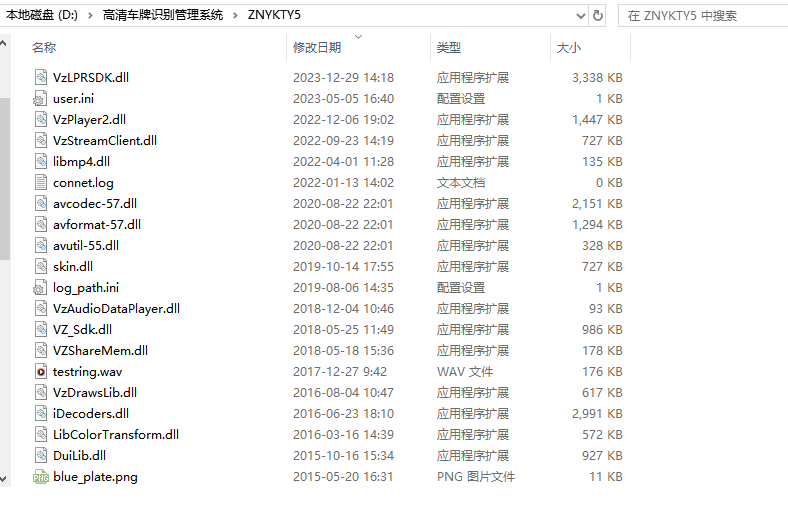Navigate to 高清车牌识别管理系统 folder in breadcrumb

tap(163, 15)
